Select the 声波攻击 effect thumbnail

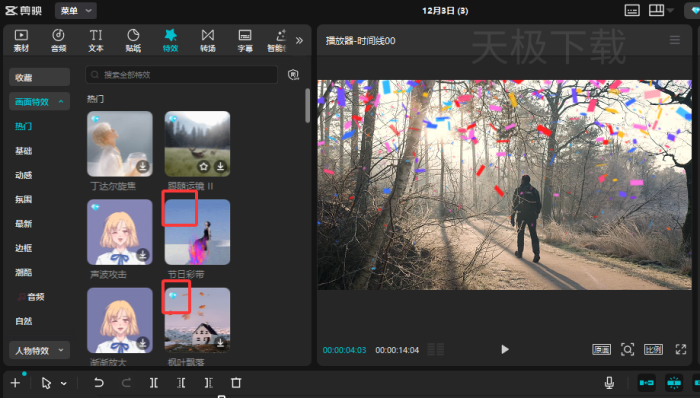(120, 232)
